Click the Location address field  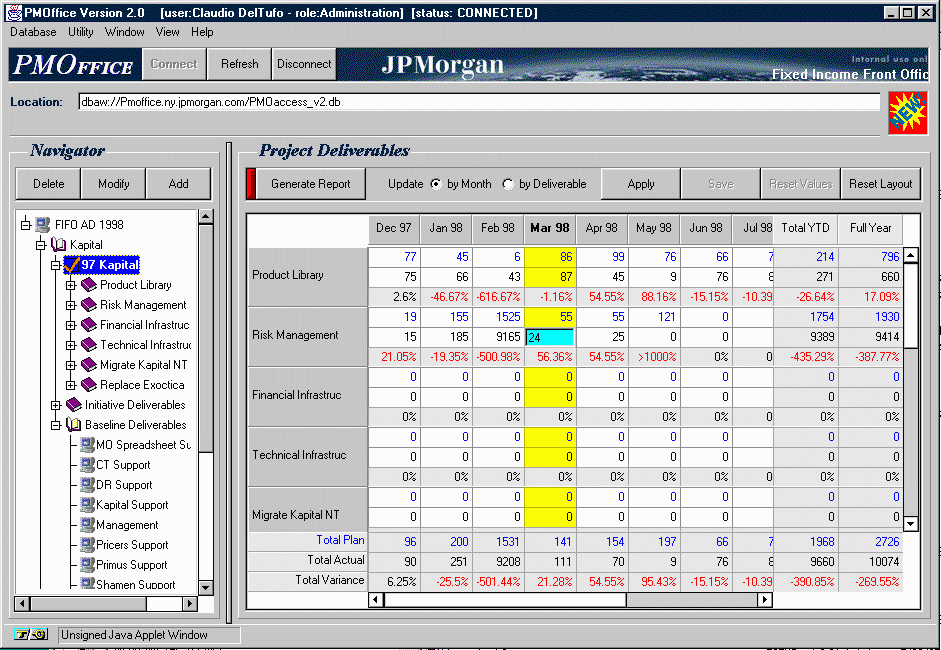[x=479, y=102]
